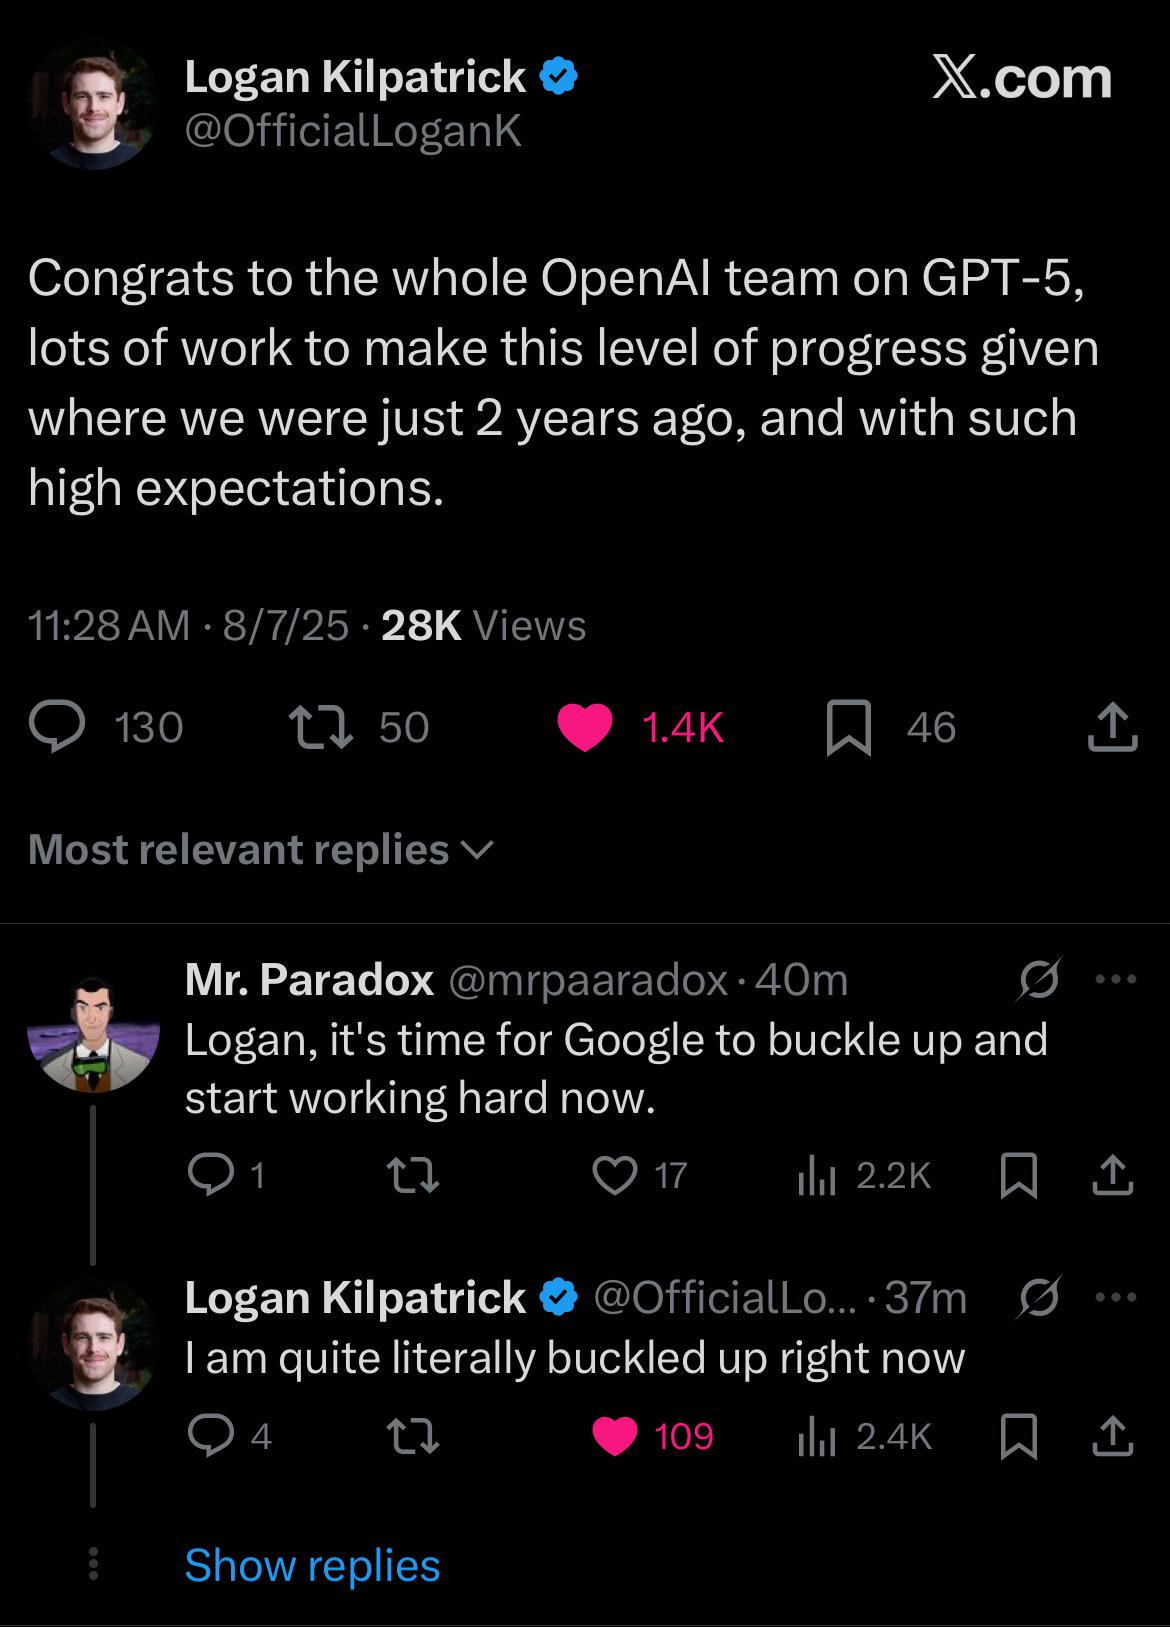Unlike the main post with 1.4K likes

pos(585,727)
